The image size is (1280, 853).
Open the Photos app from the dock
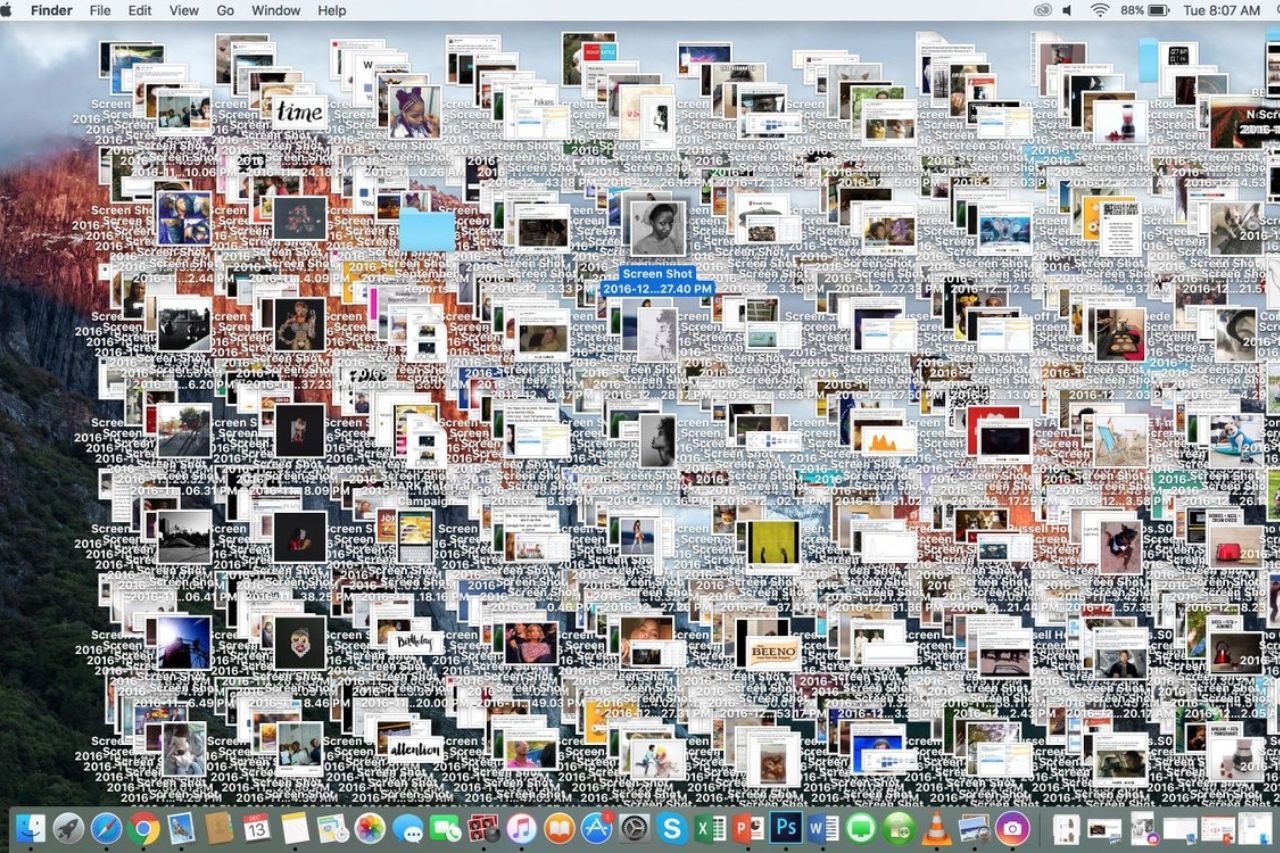tap(370, 828)
